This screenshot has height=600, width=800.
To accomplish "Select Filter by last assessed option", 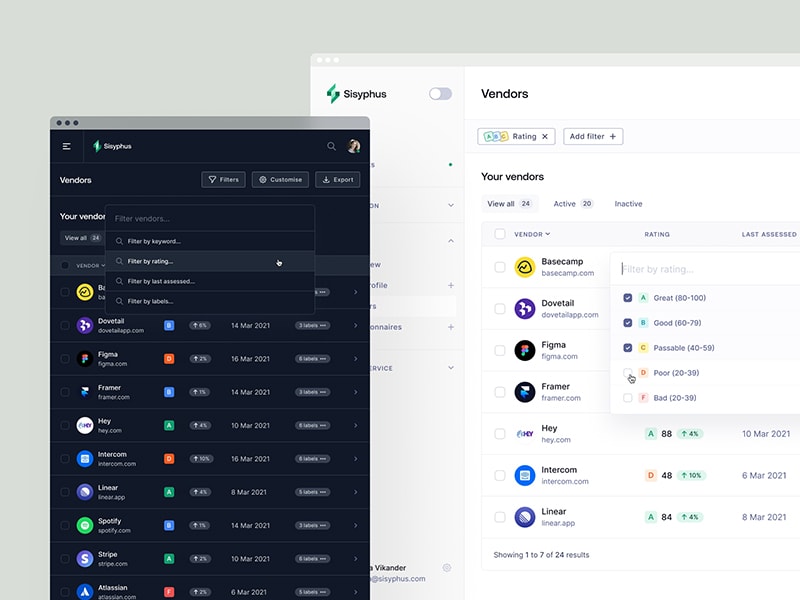I will [x=210, y=281].
